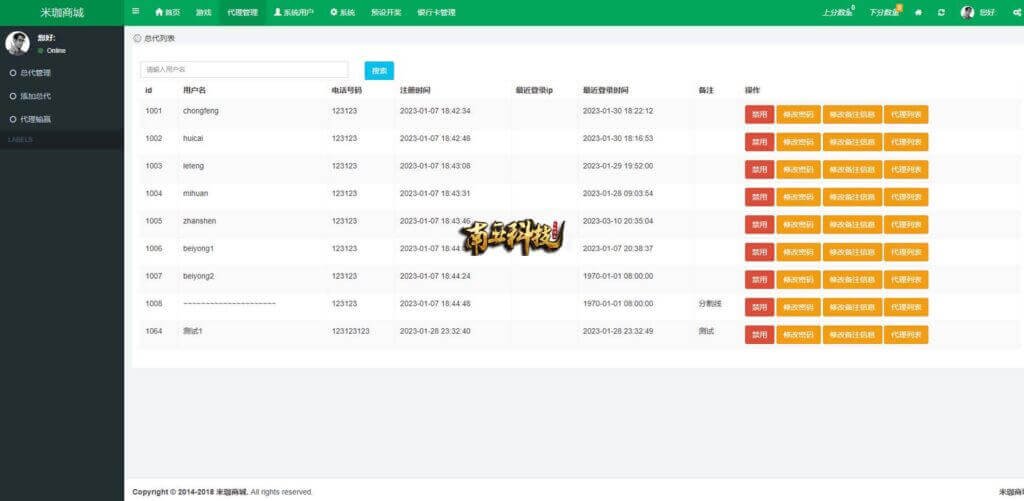Click 修改密码 for user huicai
1024x501 pixels.
(x=797, y=142)
